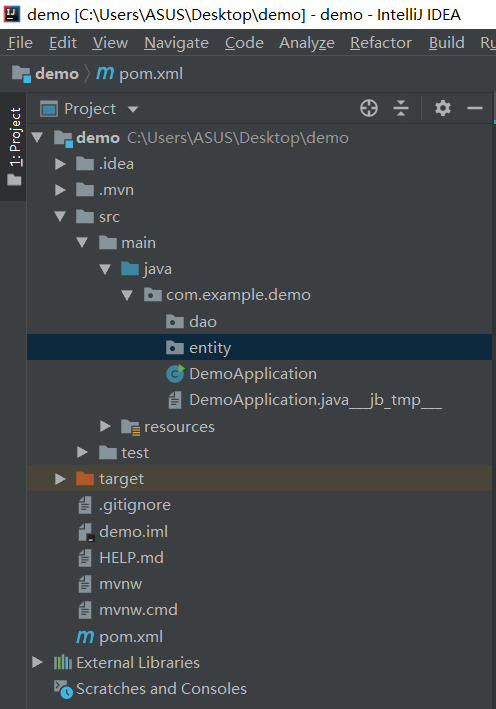Open the Edit menu
The image size is (496, 709).
click(62, 43)
